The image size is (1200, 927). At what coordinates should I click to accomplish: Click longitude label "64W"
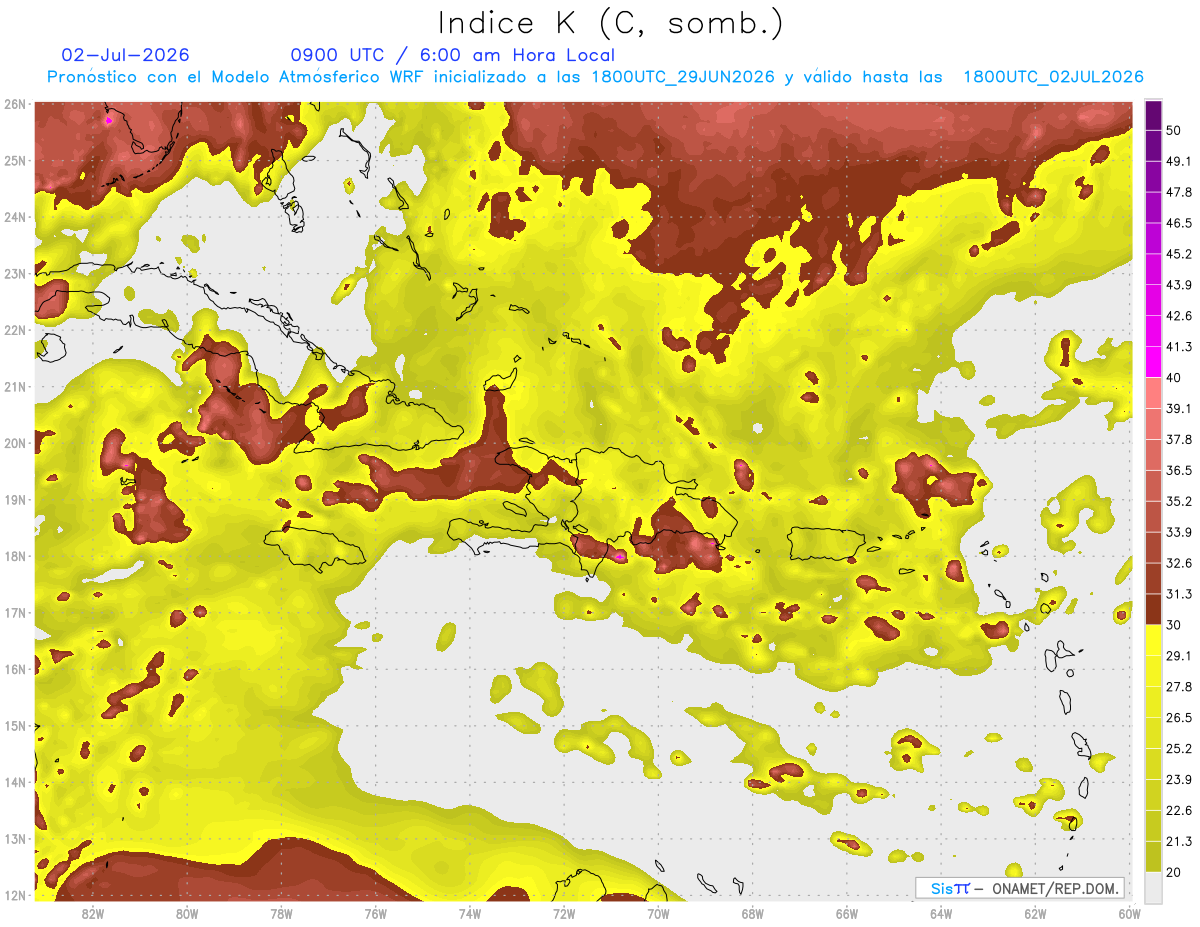pos(941,914)
